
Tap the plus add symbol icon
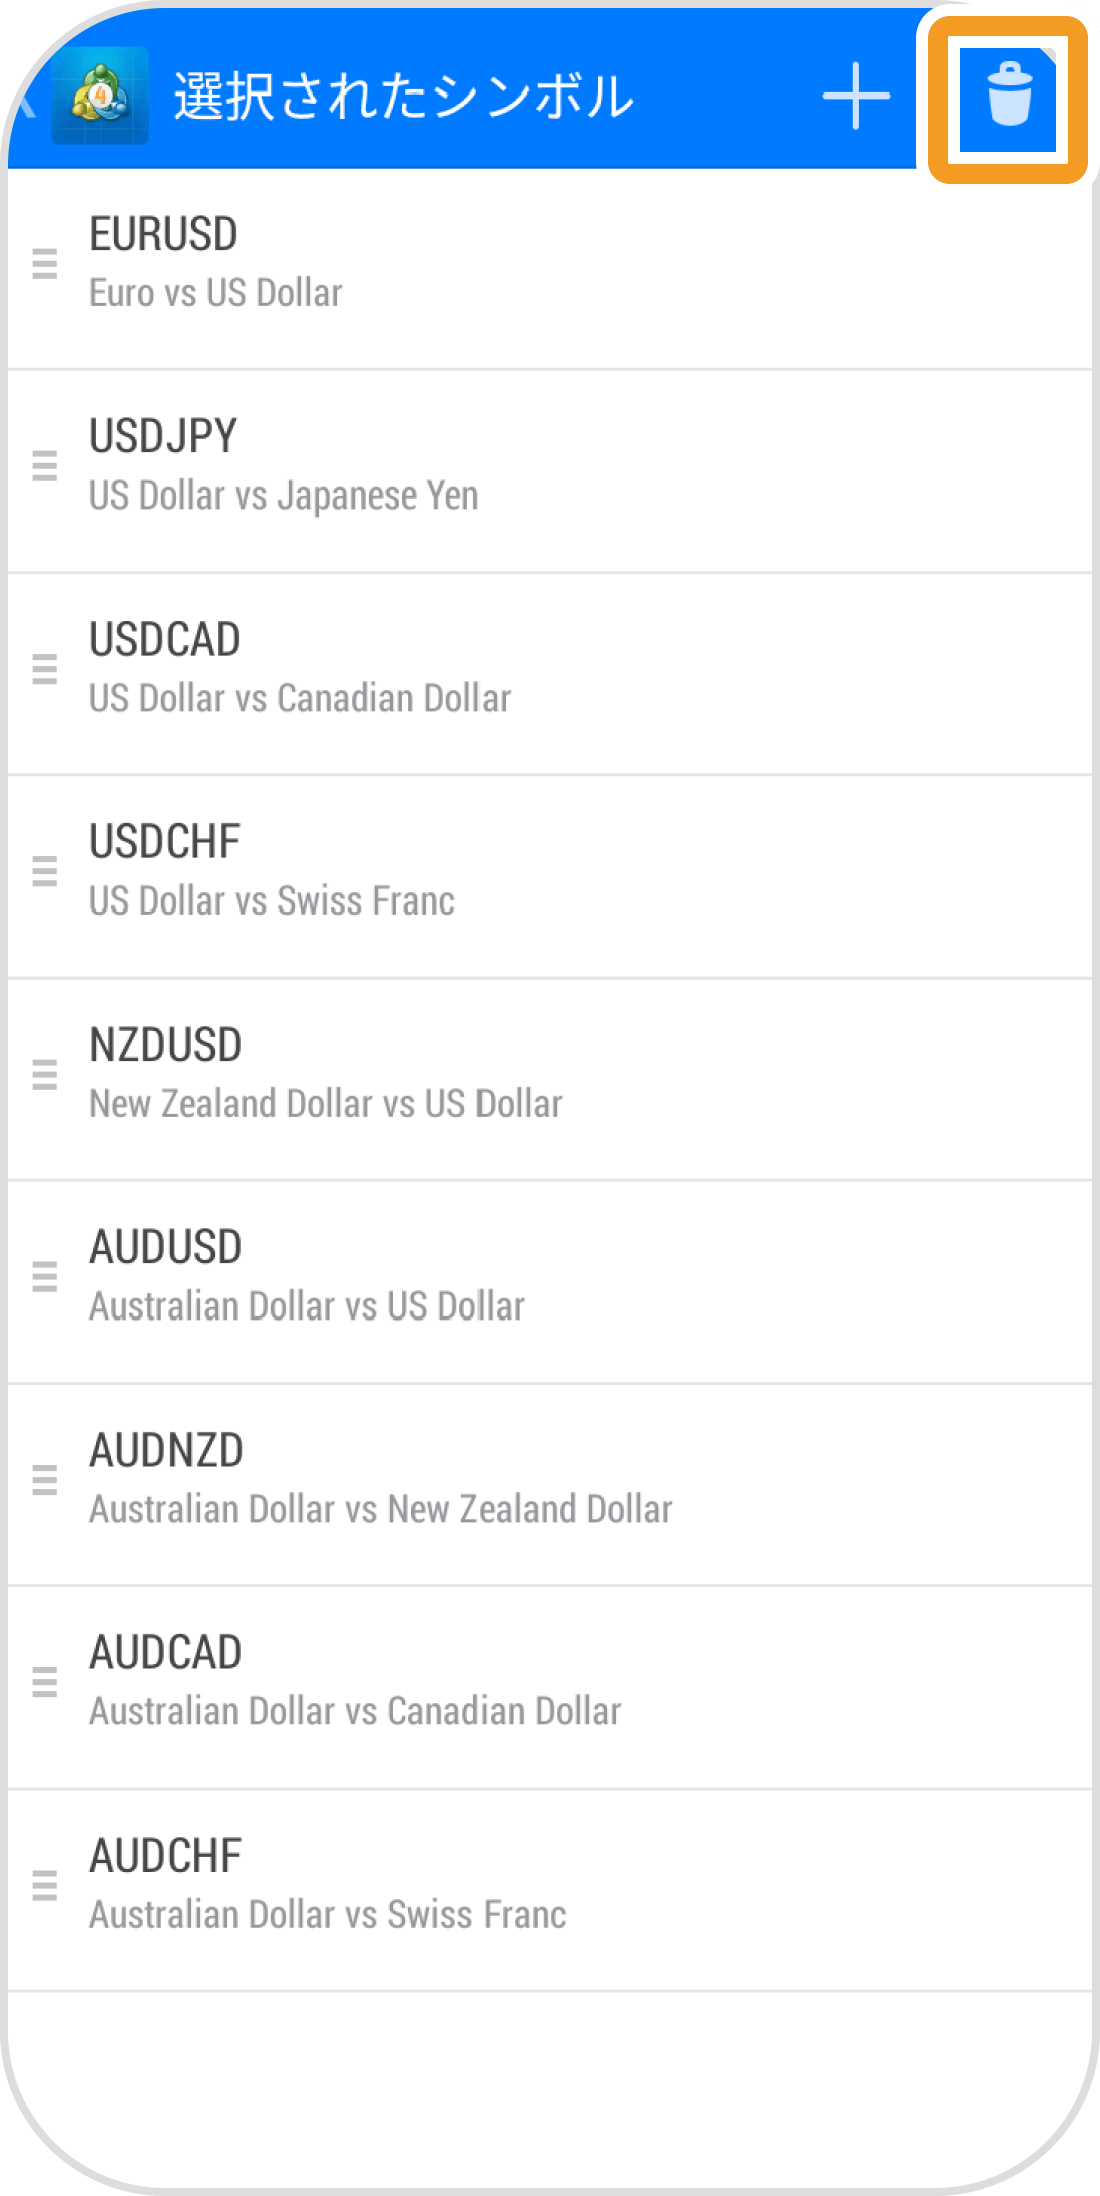pyautogui.click(x=856, y=96)
